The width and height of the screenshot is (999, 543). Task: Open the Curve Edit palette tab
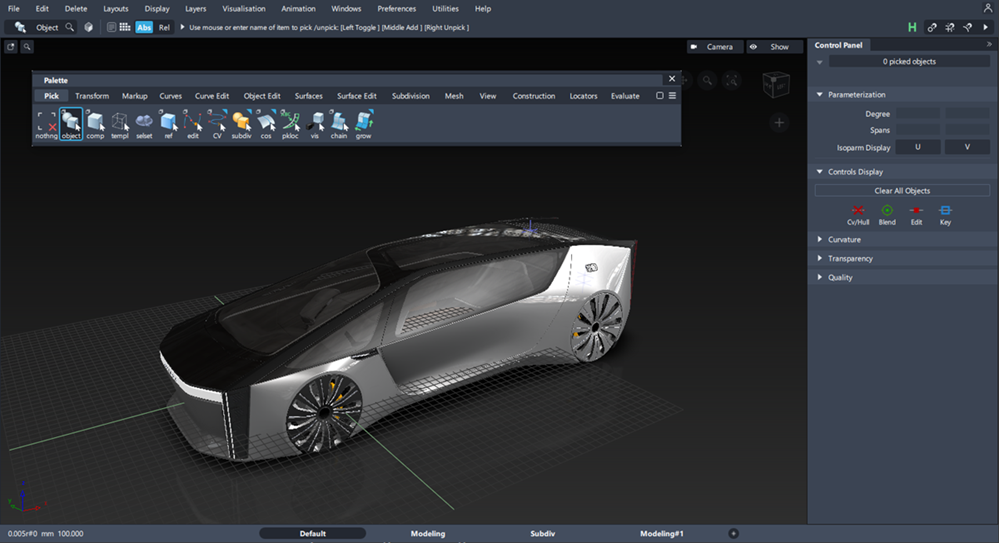pos(212,96)
